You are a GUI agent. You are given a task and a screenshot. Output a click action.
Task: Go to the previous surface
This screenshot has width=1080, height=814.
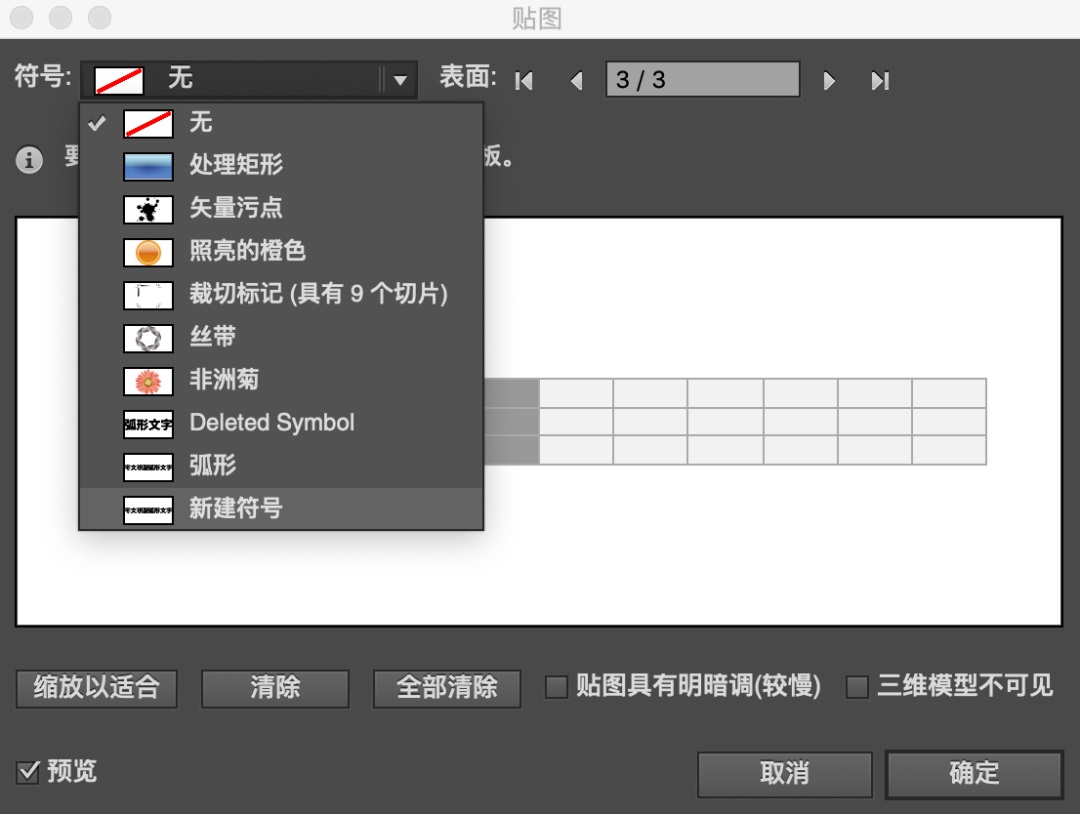(x=576, y=81)
